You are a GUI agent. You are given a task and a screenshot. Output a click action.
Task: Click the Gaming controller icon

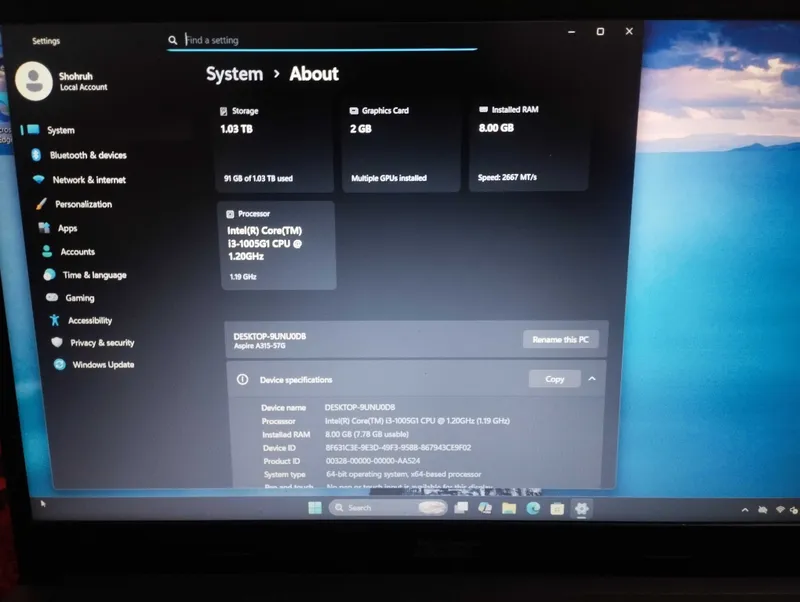click(x=52, y=297)
